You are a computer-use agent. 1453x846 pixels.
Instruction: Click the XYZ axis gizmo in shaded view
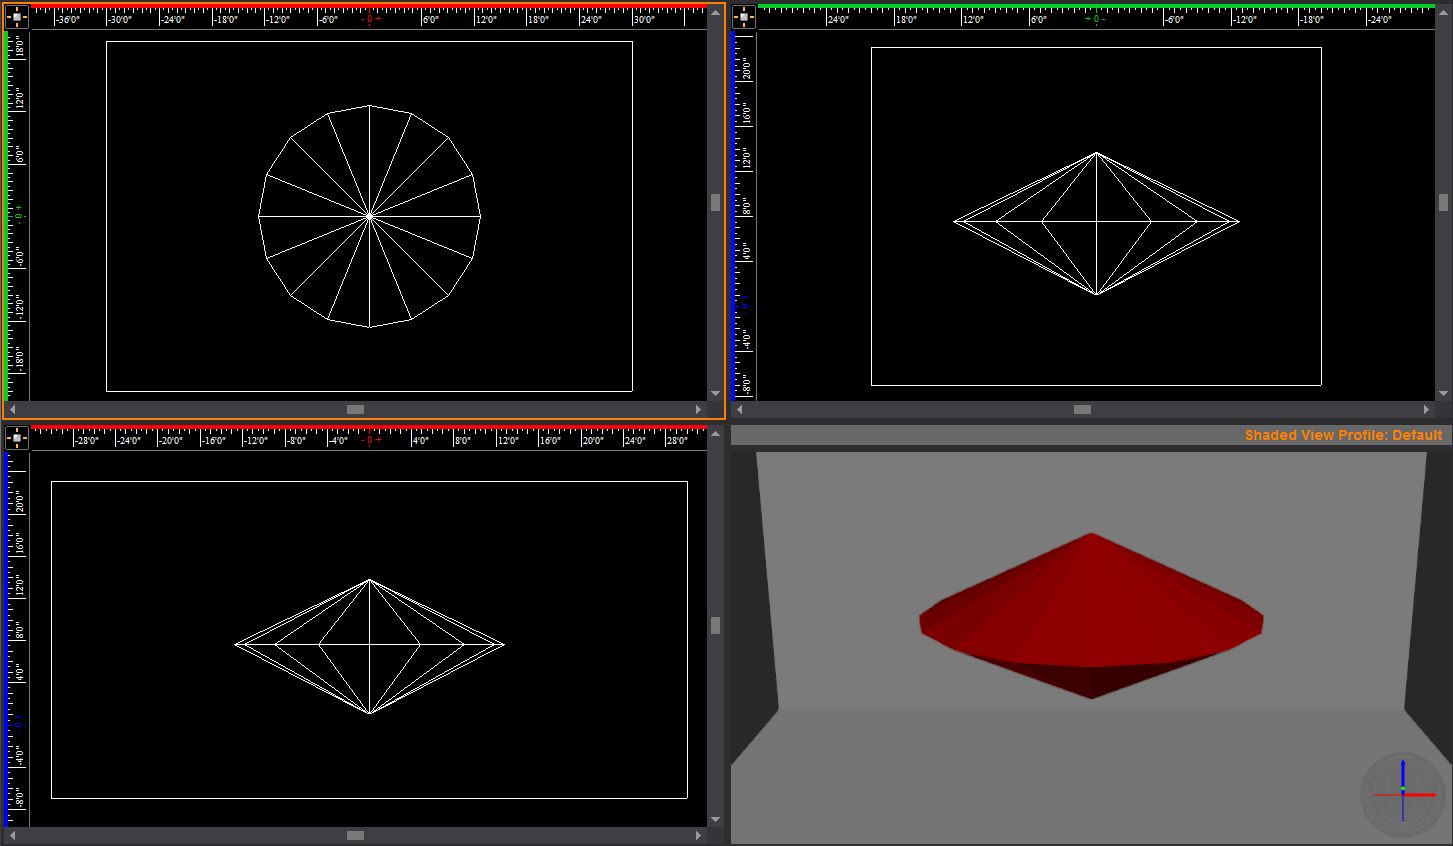(x=1402, y=794)
